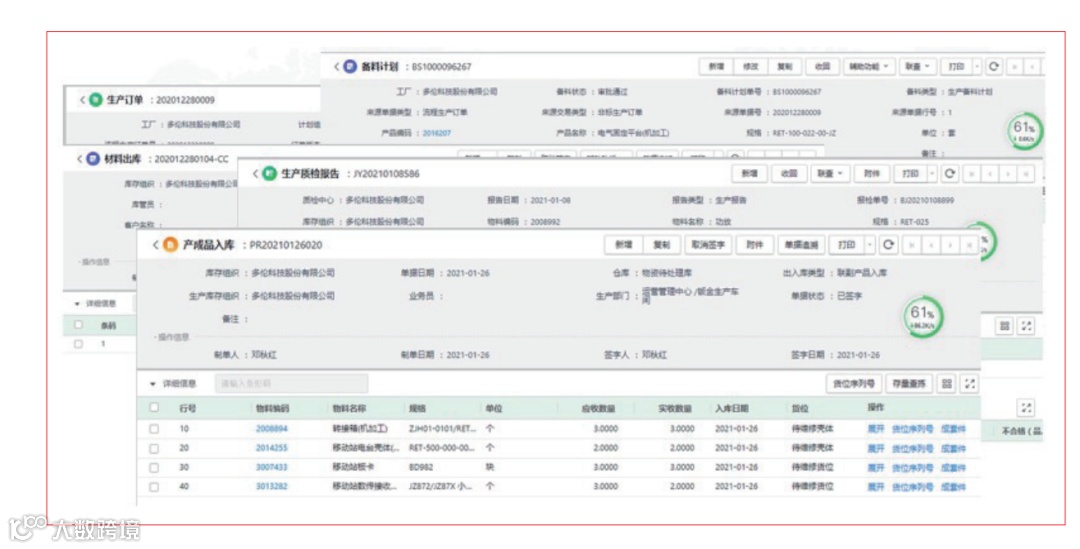The width and height of the screenshot is (1080, 549).
Task: Toggle select-all checkbox in 产成品入库 table header
Action: tap(154, 408)
